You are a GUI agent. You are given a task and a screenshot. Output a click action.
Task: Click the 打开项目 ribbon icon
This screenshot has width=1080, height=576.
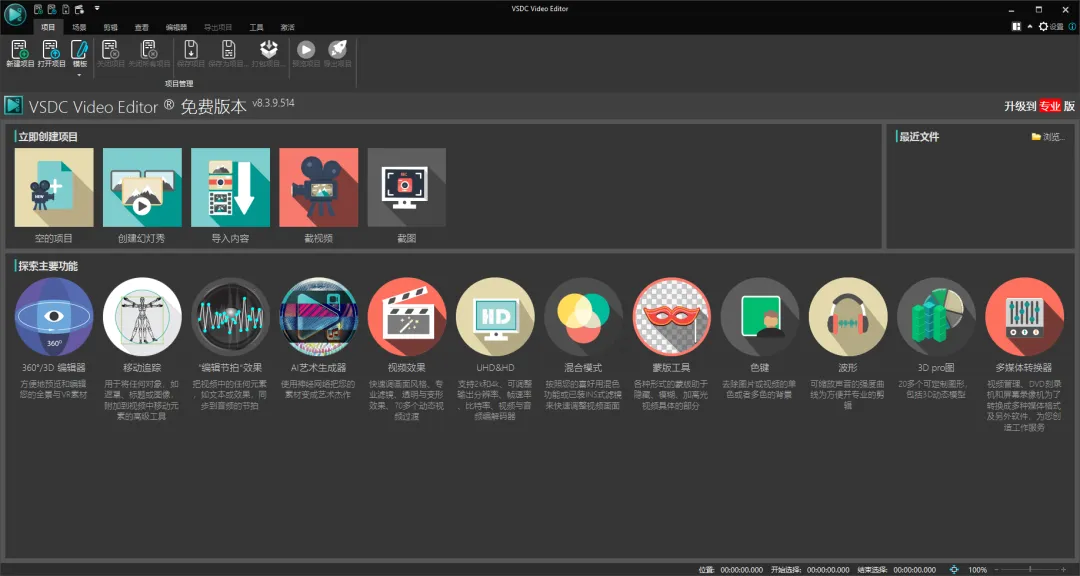pyautogui.click(x=51, y=50)
